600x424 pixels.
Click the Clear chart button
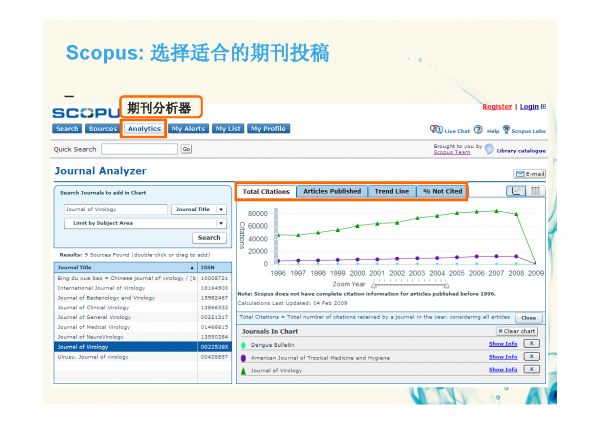pos(517,331)
